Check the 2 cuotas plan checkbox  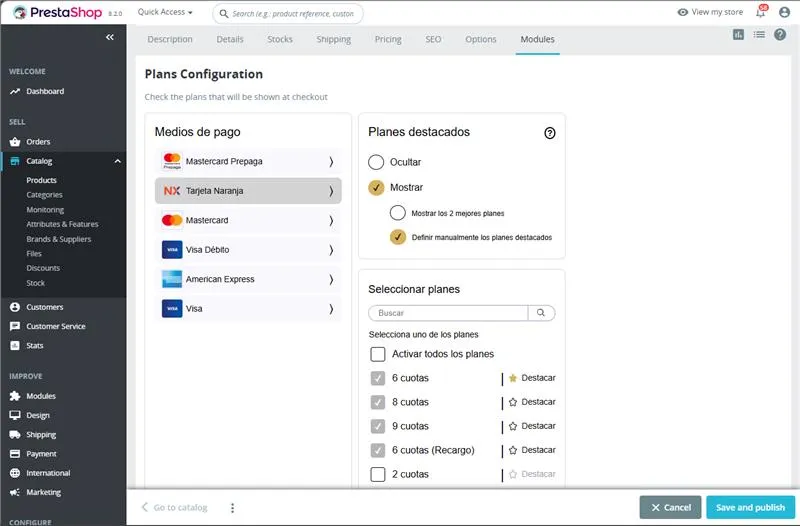coord(378,474)
